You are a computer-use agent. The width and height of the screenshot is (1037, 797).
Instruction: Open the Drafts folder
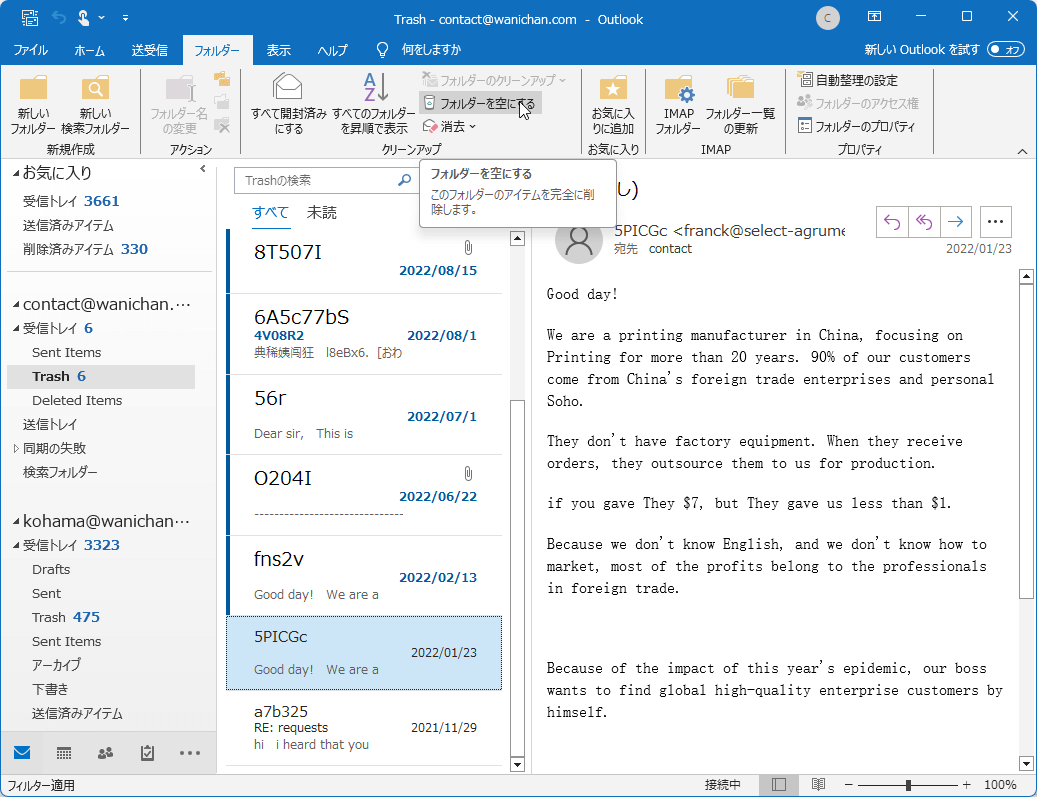tap(51, 569)
